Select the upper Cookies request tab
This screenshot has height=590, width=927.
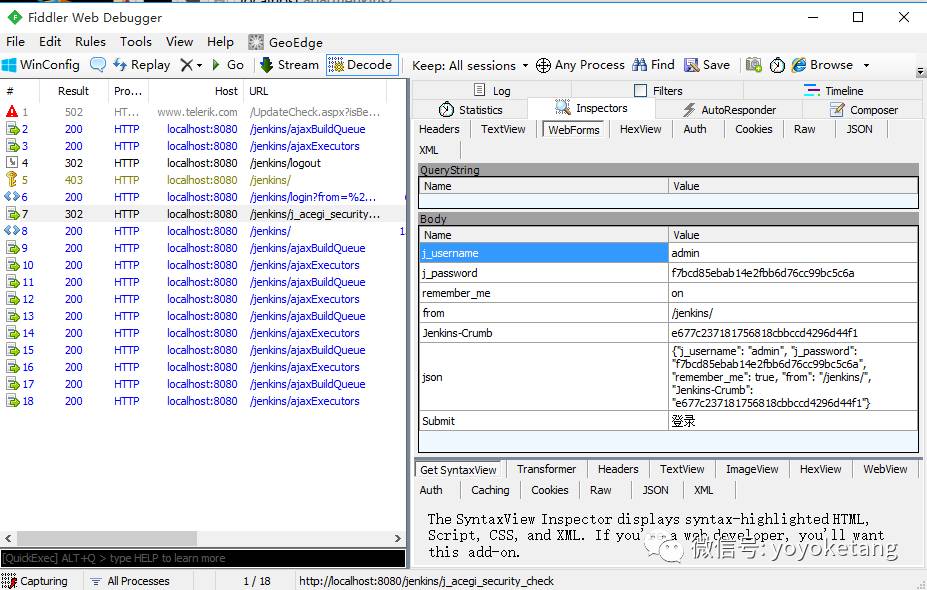(753, 129)
